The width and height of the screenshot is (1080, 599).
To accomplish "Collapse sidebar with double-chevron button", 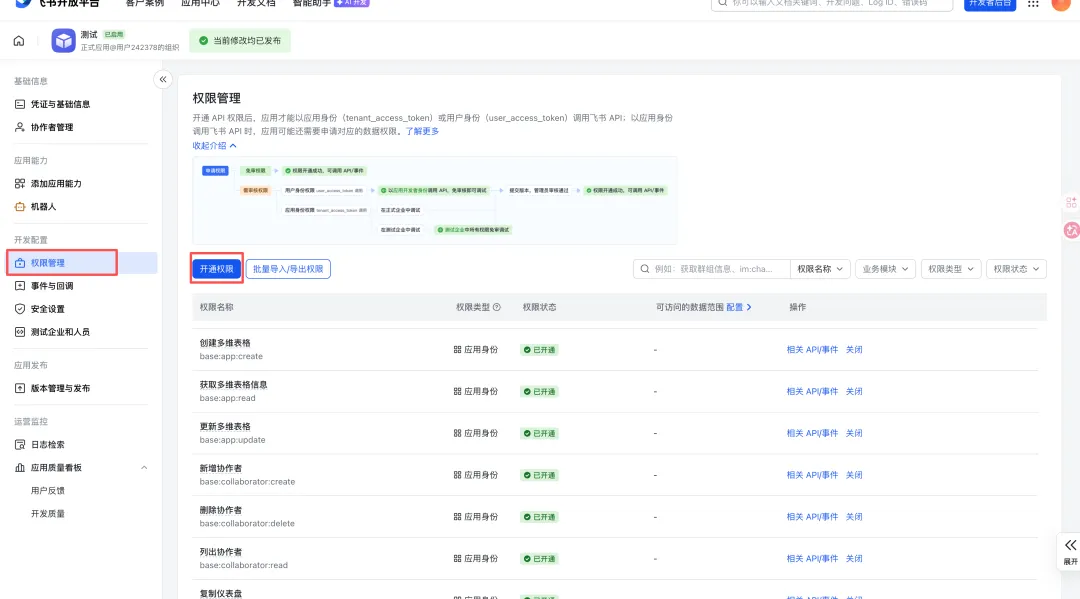I will [x=163, y=79].
